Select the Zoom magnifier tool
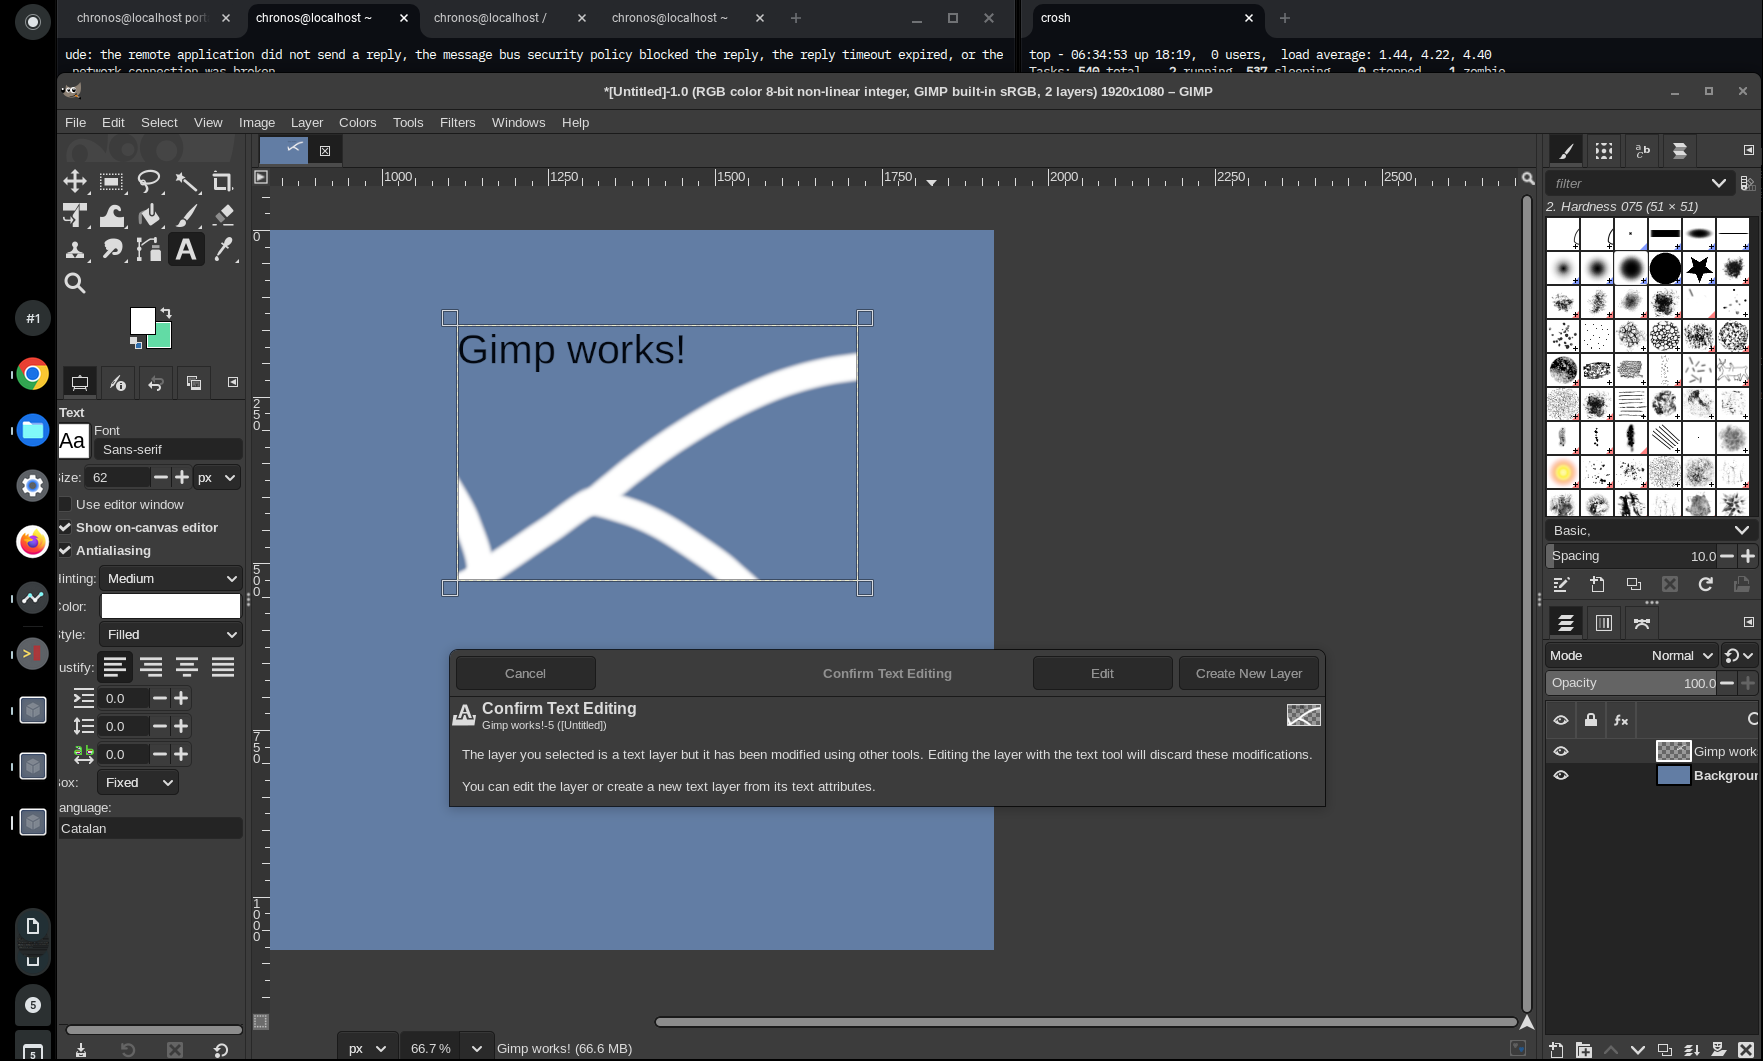Screen dimensions: 1763x1061 click(x=75, y=284)
